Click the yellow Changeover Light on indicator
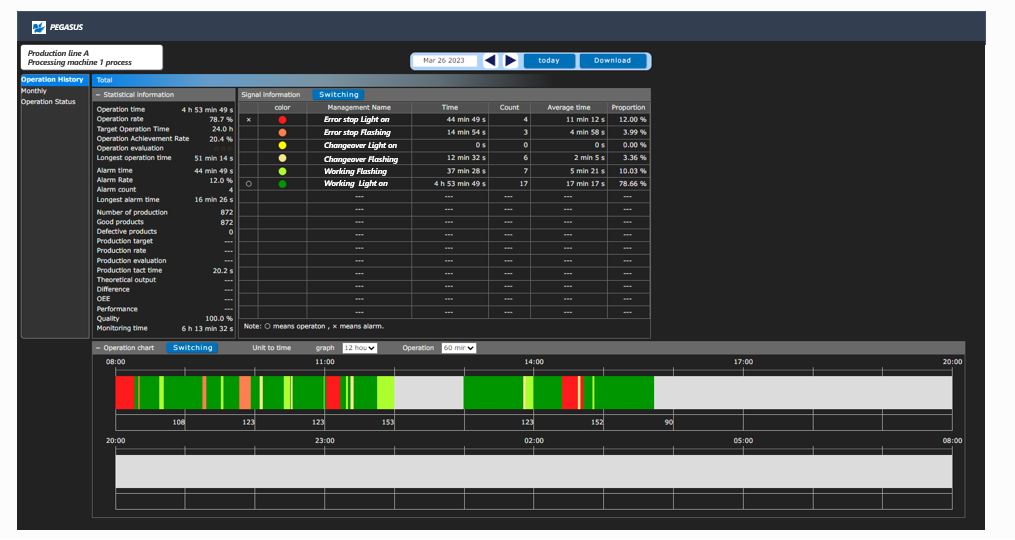1015x540 pixels. (282, 146)
